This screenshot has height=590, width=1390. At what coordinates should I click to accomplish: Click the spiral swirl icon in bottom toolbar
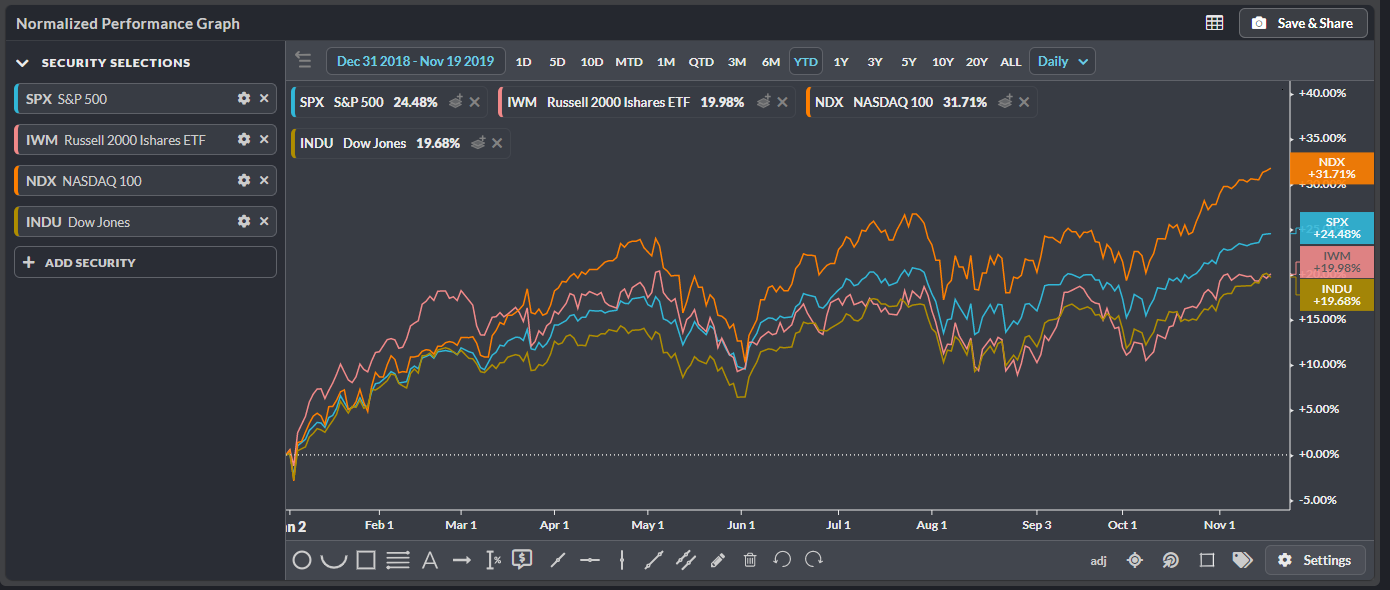point(1170,560)
